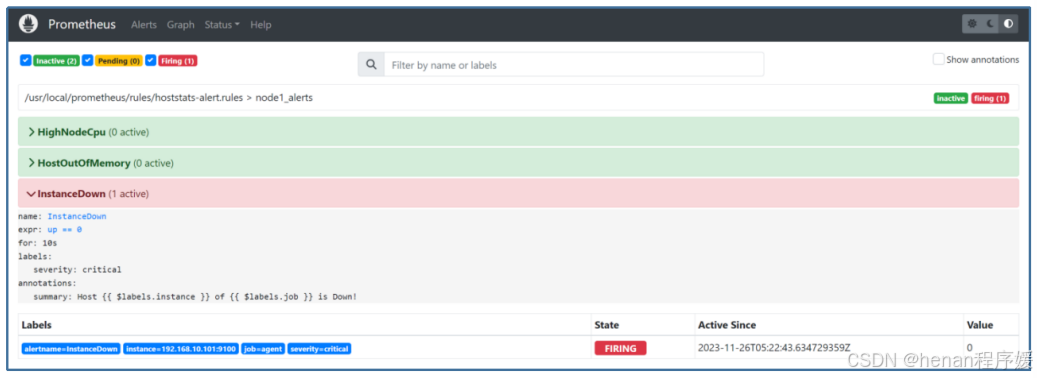
Task: Click the instance=192.168.10.101:9100 label badge
Action: click(181, 348)
